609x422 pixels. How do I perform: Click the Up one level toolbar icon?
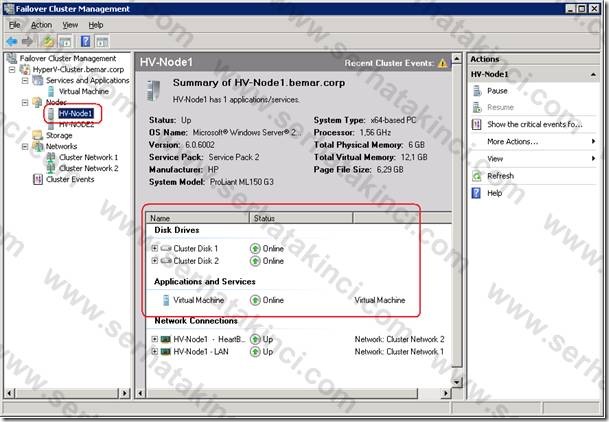tap(48, 41)
